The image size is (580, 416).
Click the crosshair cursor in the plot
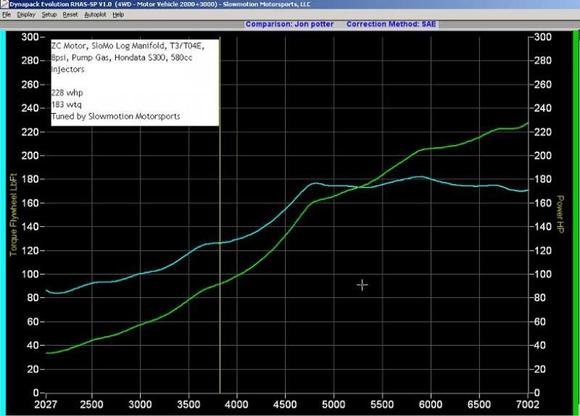click(x=362, y=285)
